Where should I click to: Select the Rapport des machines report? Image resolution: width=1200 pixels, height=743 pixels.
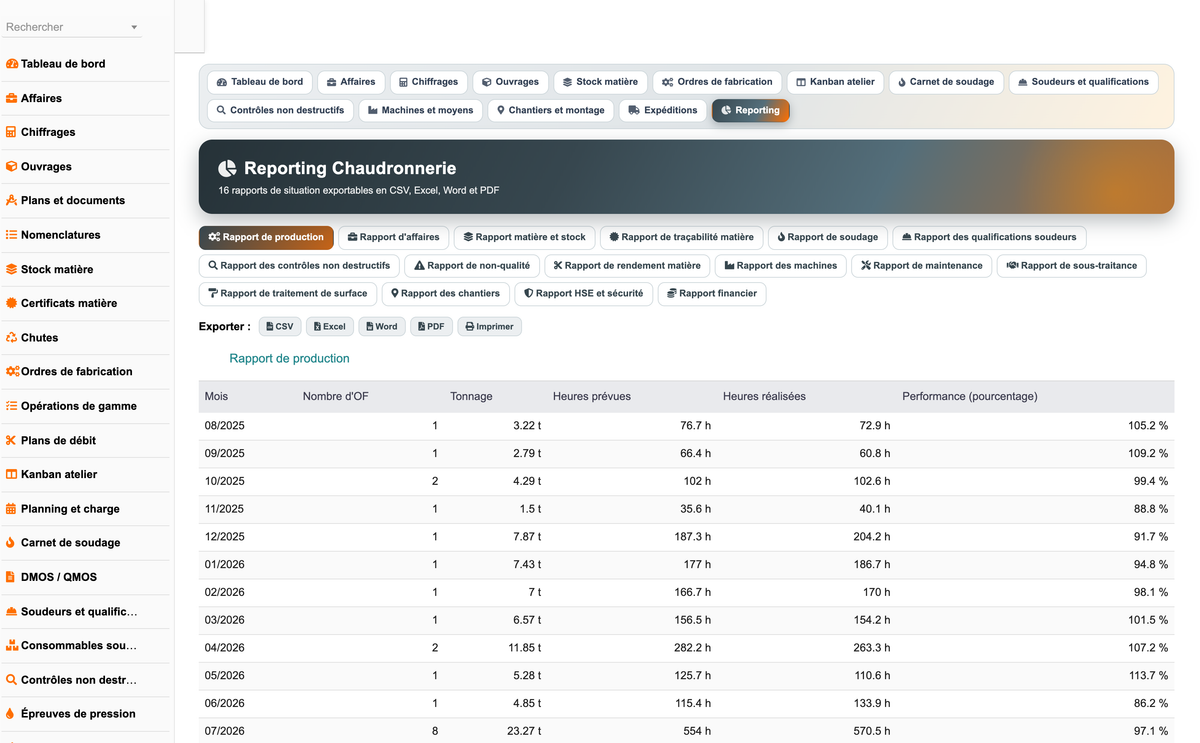(781, 266)
